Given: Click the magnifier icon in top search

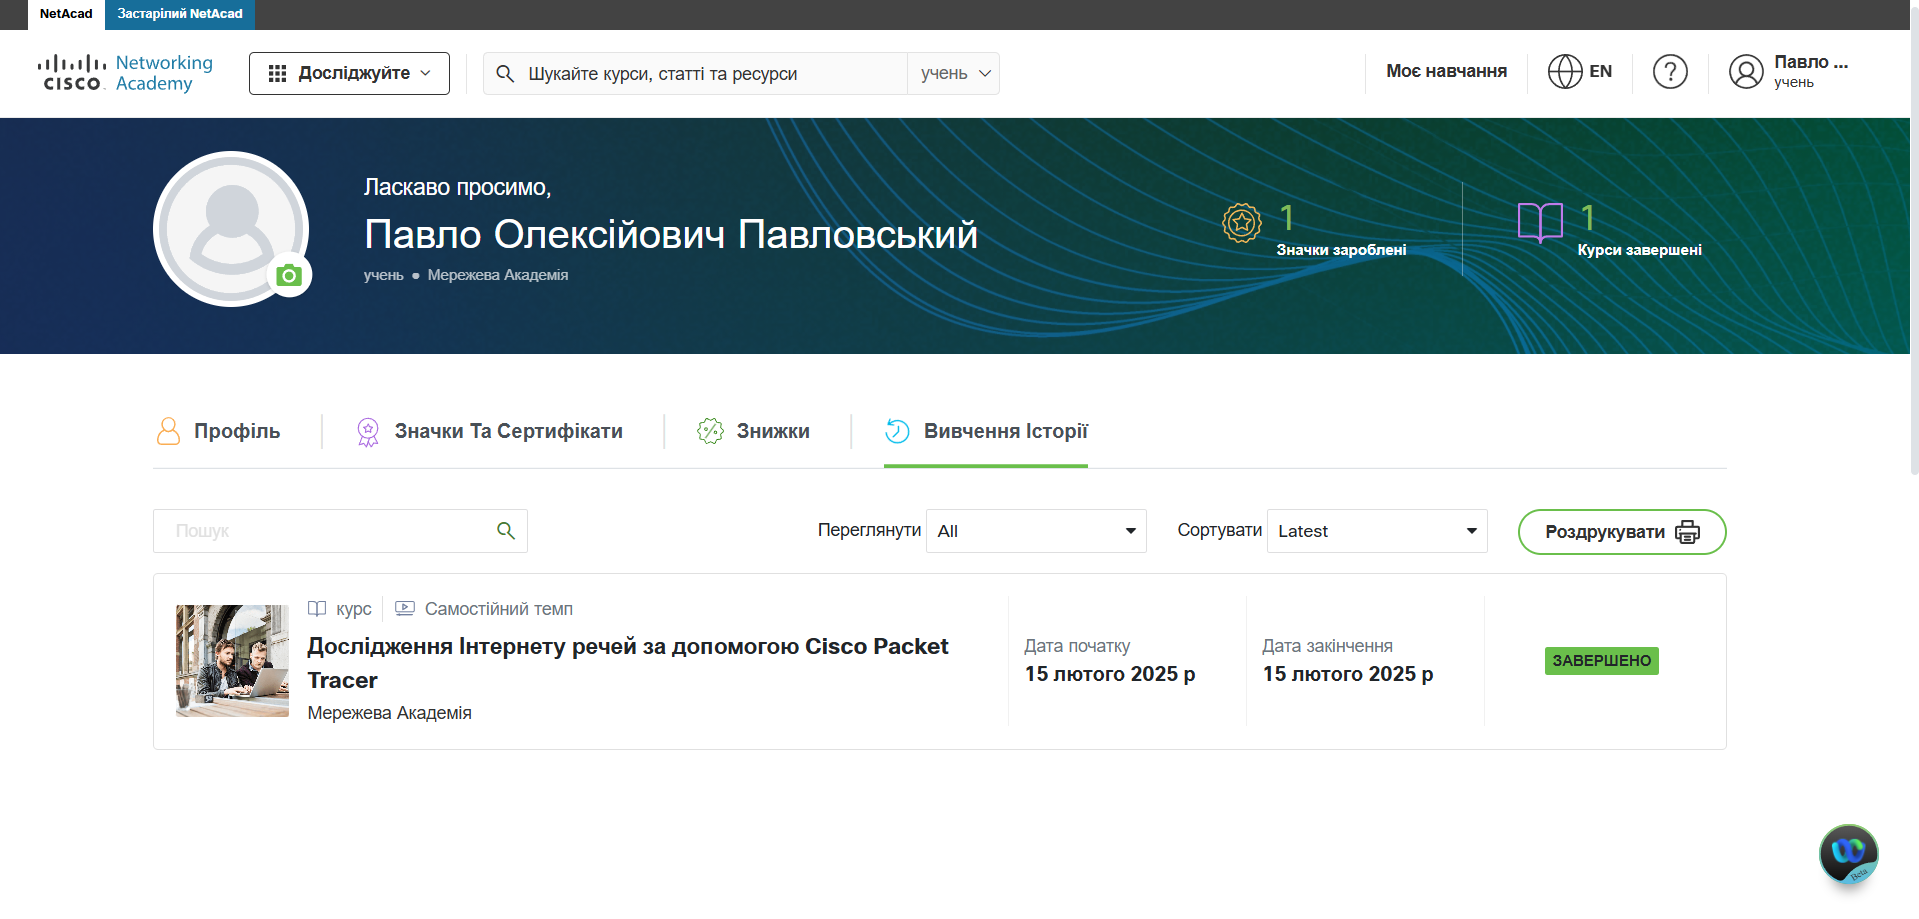Looking at the screenshot, I should pos(505,74).
